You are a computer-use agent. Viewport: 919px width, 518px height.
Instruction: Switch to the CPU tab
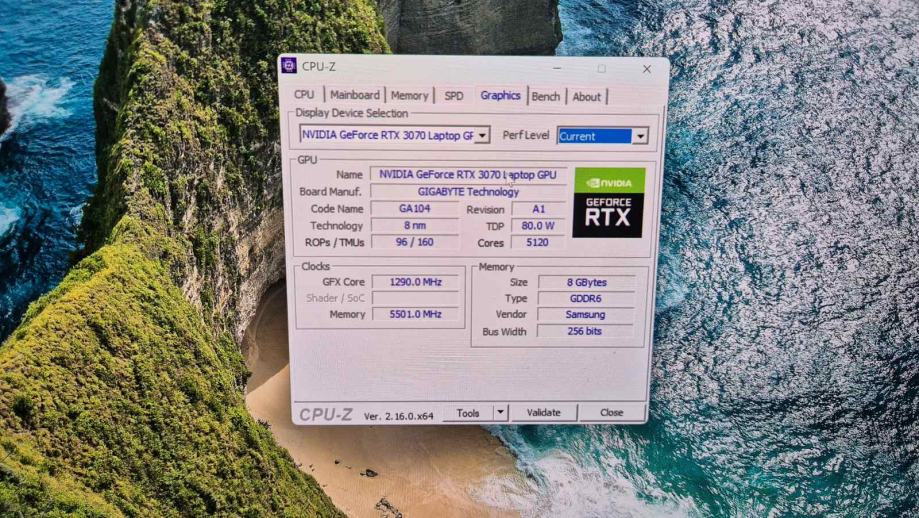pos(304,95)
